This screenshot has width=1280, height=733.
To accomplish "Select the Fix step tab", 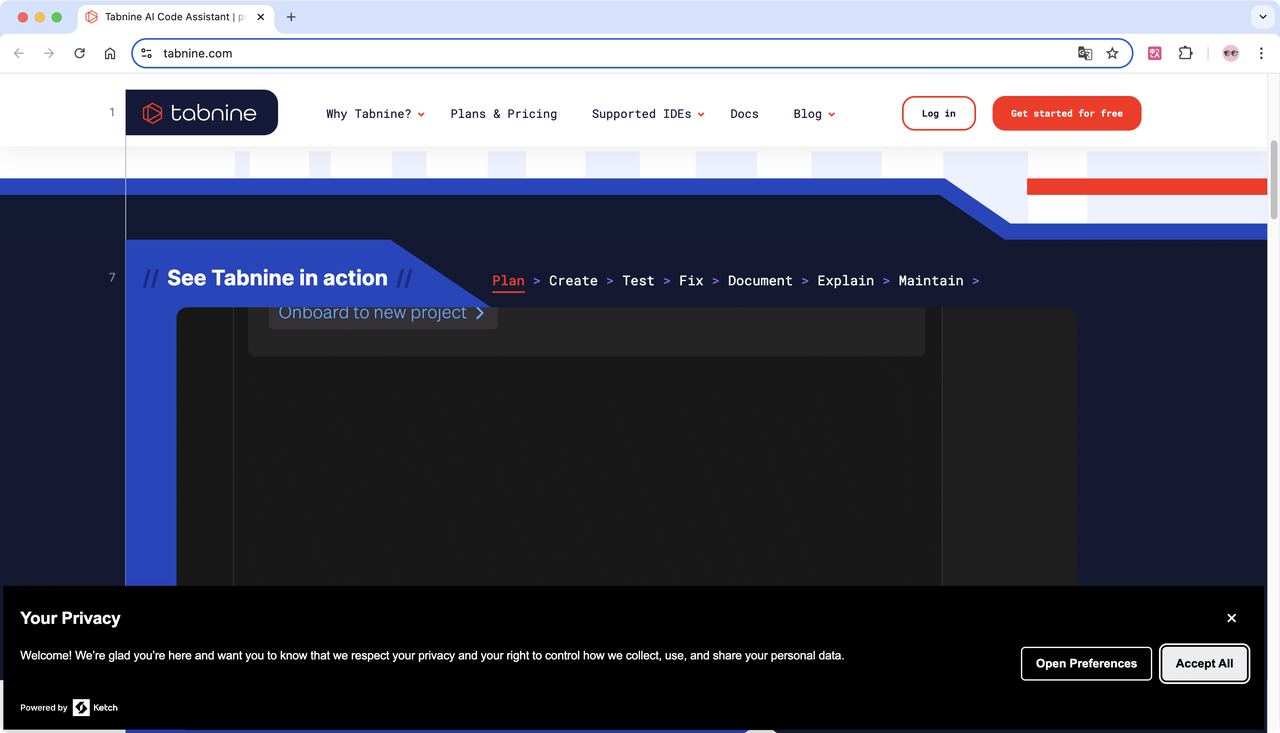I will [691, 281].
